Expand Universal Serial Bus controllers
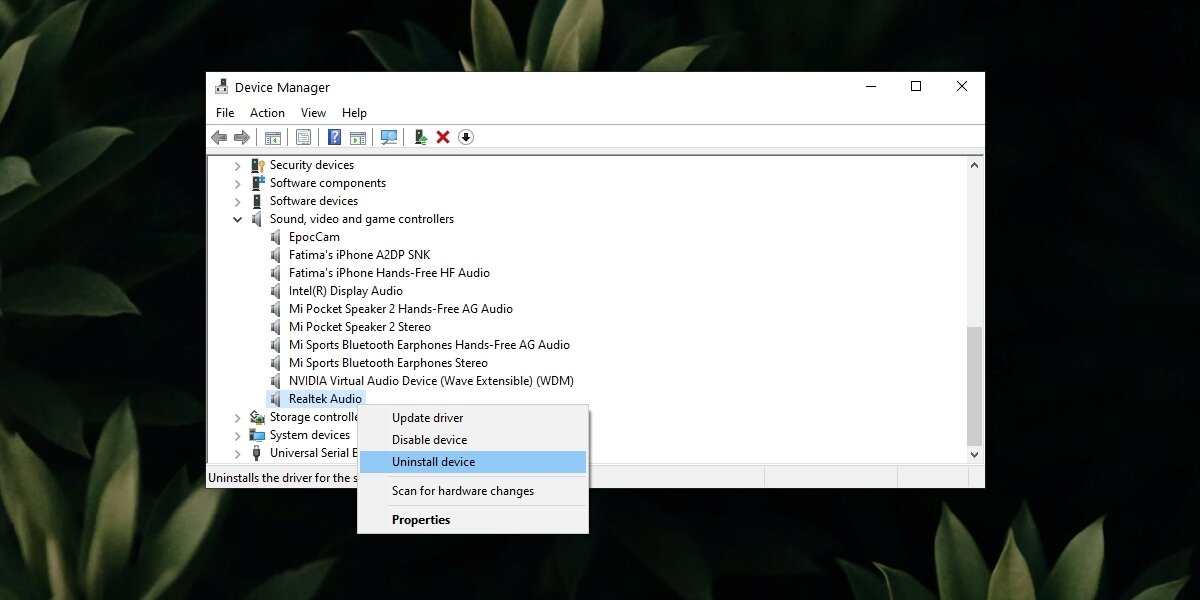This screenshot has width=1200, height=600. (x=237, y=453)
